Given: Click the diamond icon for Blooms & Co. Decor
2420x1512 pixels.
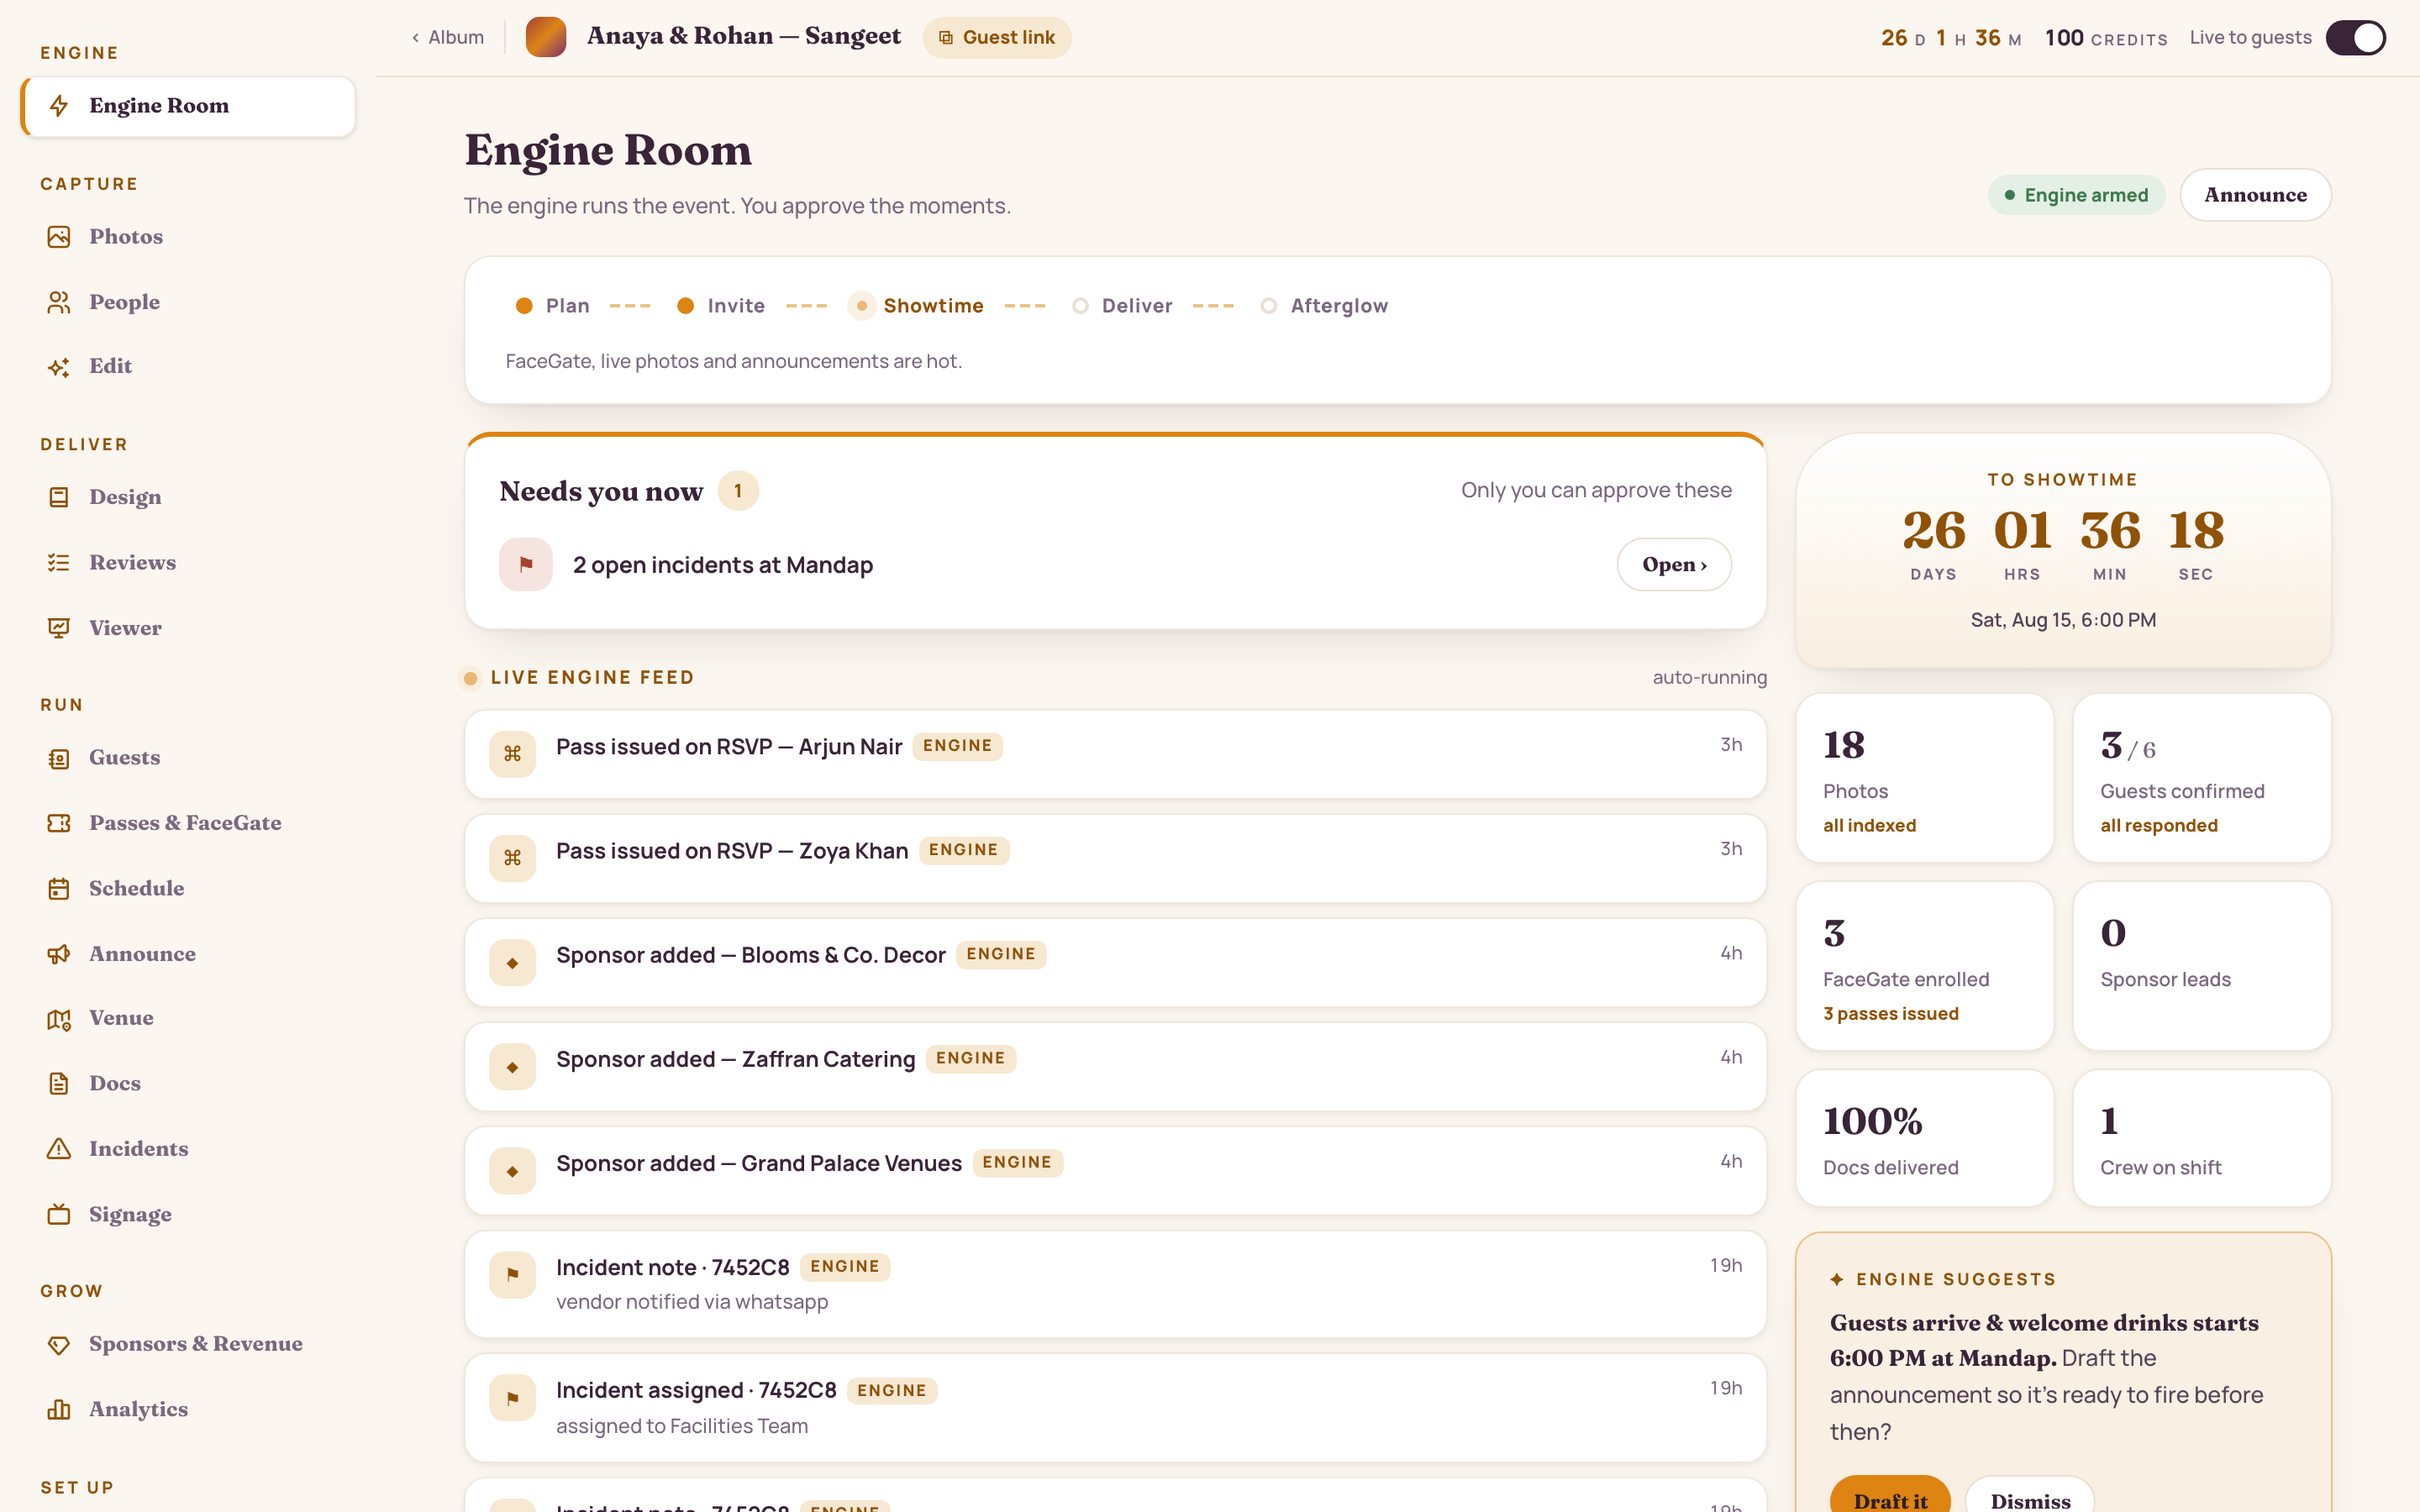Looking at the screenshot, I should coord(512,963).
